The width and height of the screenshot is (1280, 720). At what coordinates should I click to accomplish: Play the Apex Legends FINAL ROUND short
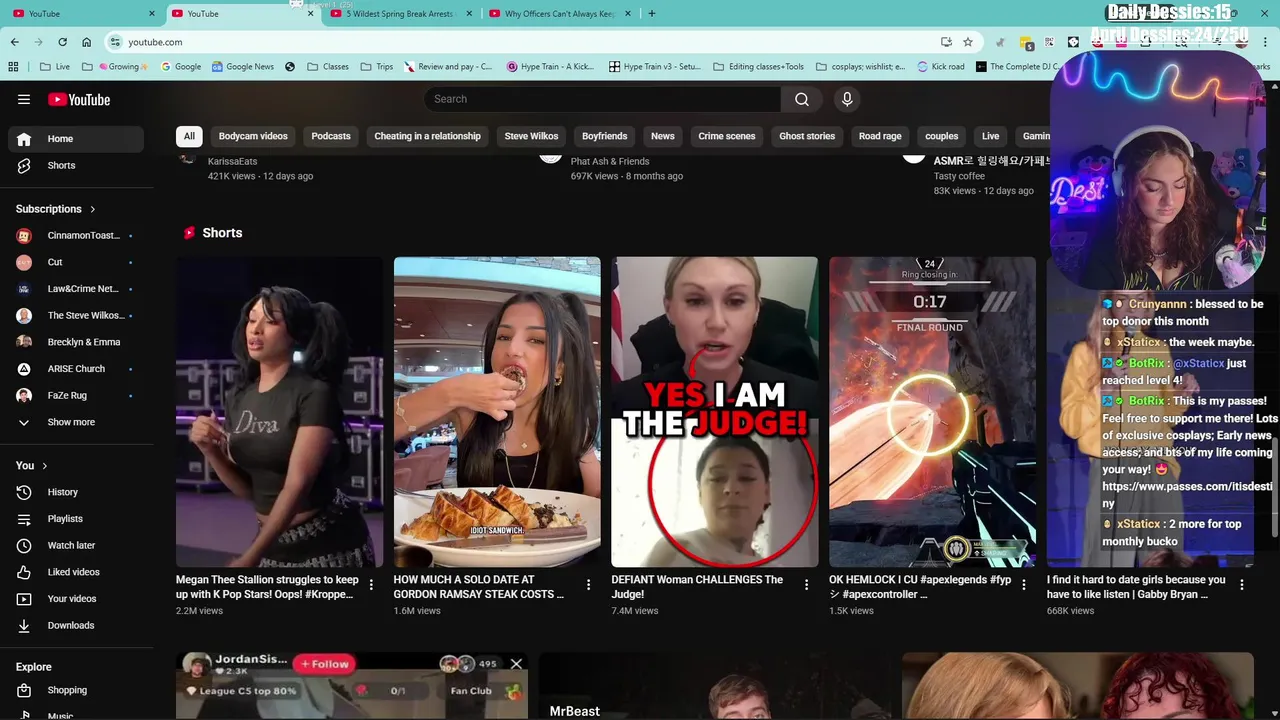click(932, 412)
